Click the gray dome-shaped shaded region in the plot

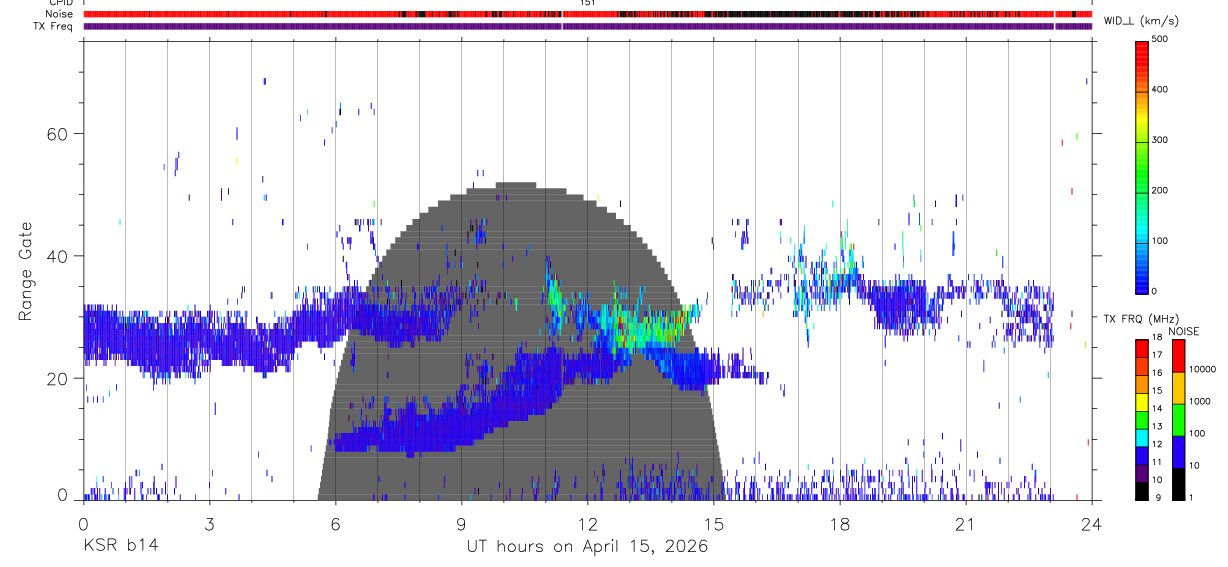pyautogui.click(x=520, y=340)
